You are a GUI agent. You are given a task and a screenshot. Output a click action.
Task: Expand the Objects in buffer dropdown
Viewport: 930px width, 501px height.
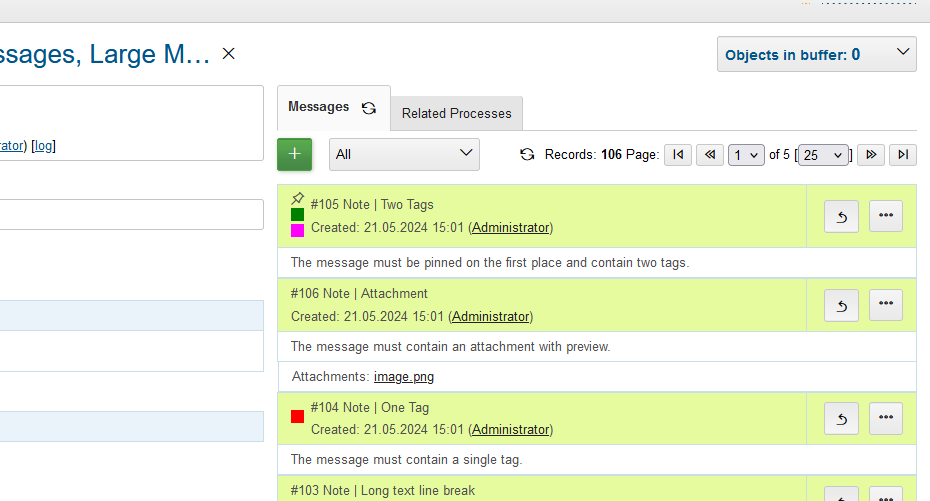pos(816,54)
